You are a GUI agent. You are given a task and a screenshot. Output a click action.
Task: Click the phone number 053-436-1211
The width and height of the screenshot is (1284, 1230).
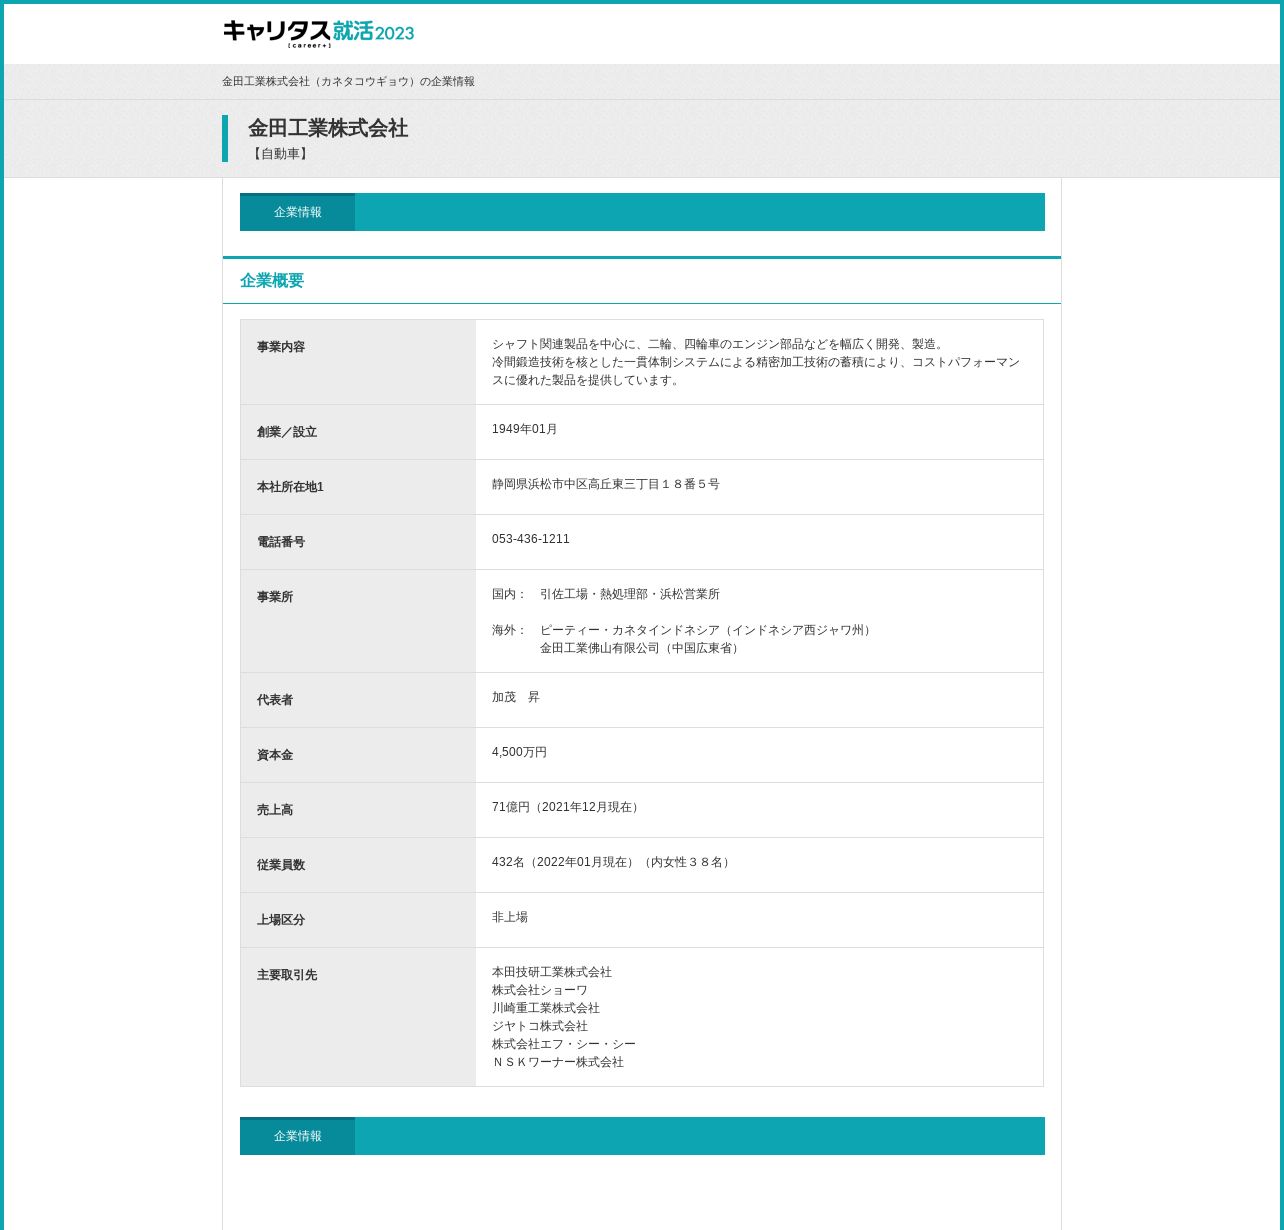pyautogui.click(x=531, y=539)
